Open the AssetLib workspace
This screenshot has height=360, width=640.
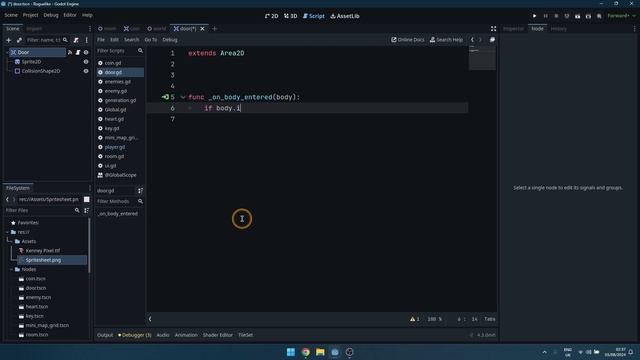[x=345, y=16]
